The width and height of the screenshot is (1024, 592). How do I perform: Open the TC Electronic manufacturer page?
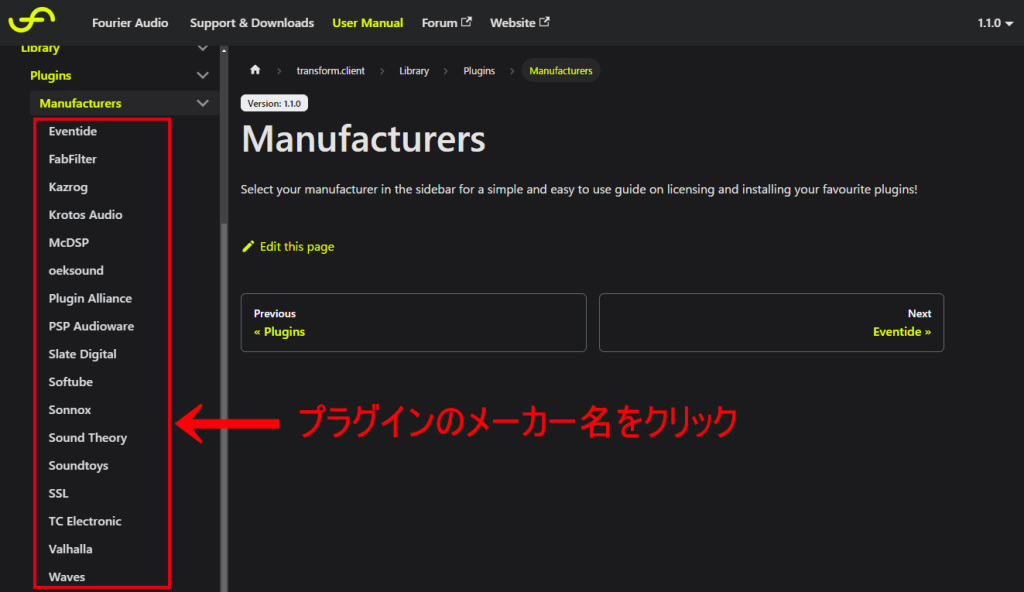pyautogui.click(x=85, y=521)
